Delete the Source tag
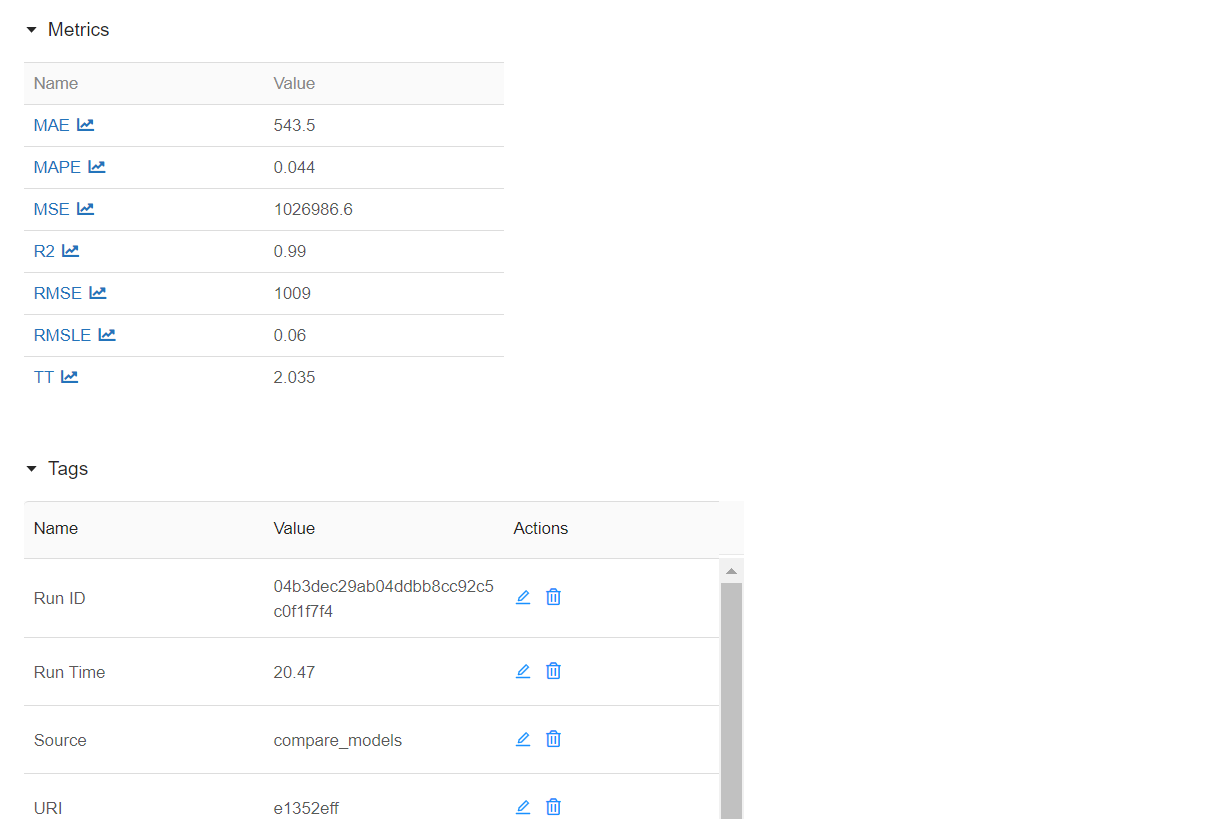 [553, 739]
